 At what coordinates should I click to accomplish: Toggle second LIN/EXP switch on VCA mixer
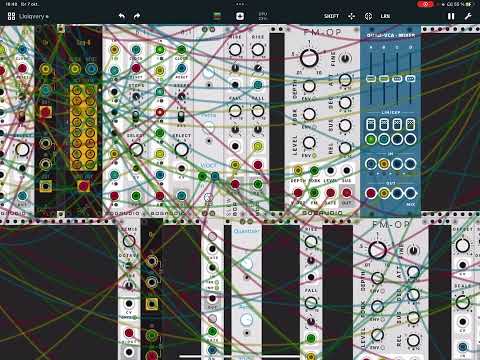[384, 124]
